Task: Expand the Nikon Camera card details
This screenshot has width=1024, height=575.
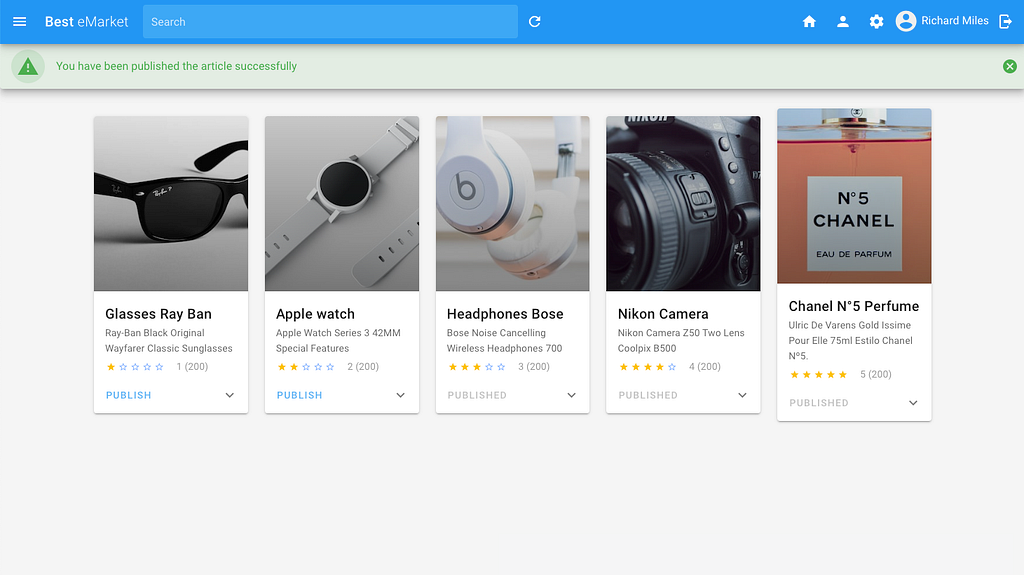Action: tap(743, 395)
